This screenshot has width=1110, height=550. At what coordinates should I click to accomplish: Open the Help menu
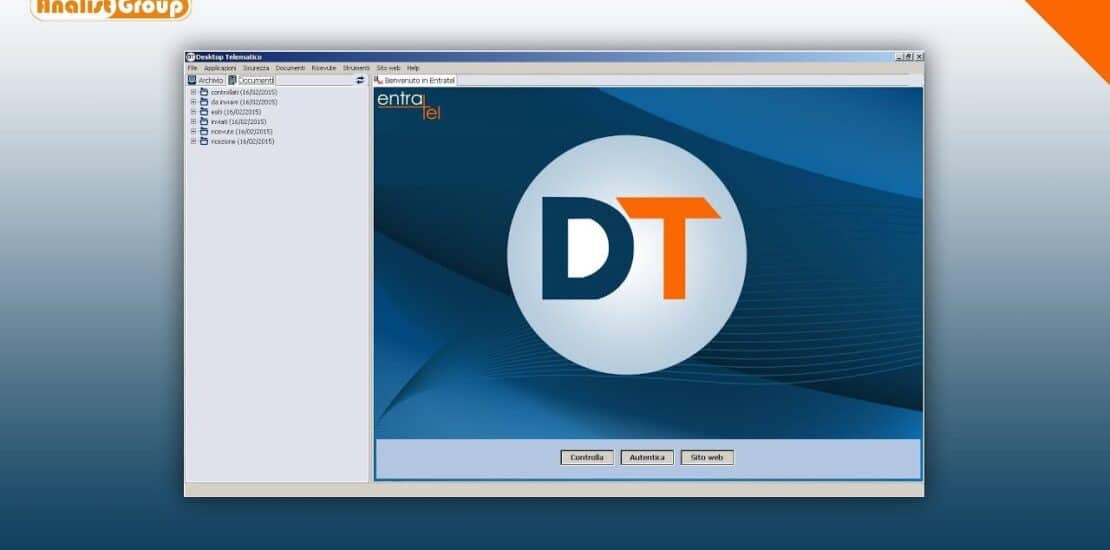(413, 68)
